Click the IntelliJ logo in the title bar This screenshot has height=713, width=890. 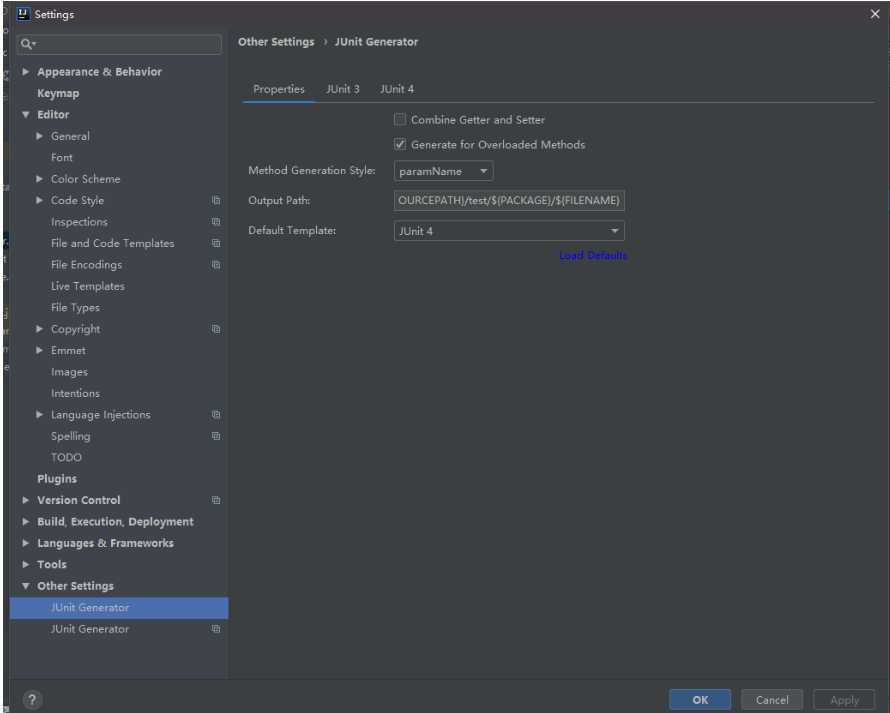[23, 14]
